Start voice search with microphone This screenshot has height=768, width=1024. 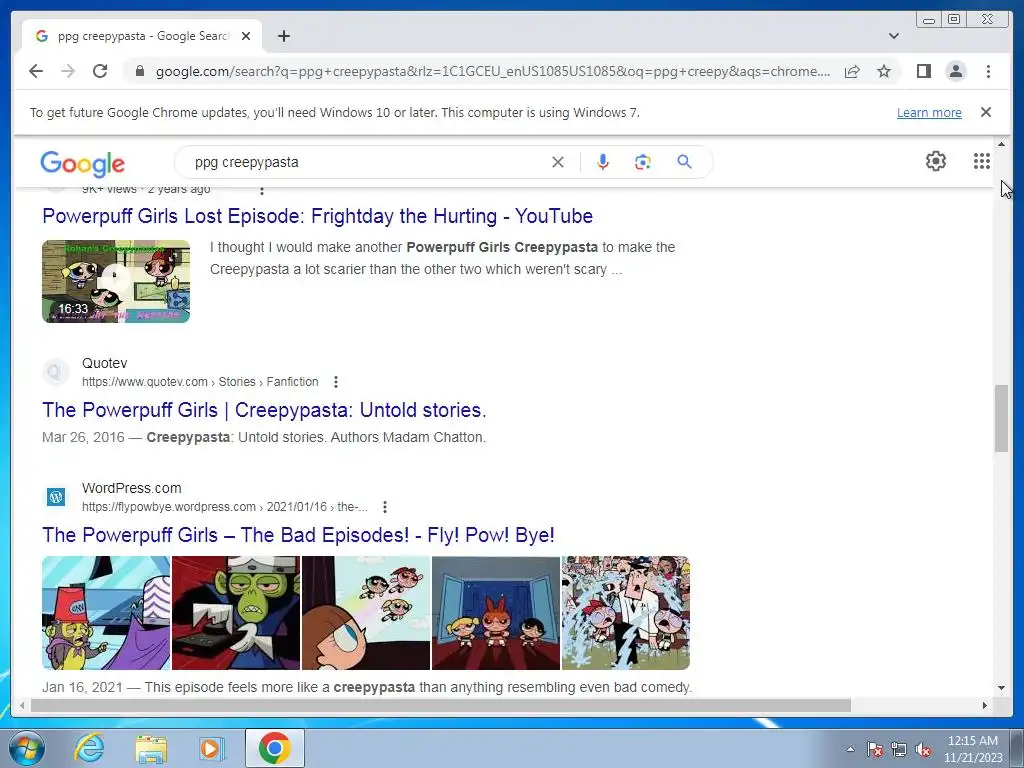pos(603,162)
